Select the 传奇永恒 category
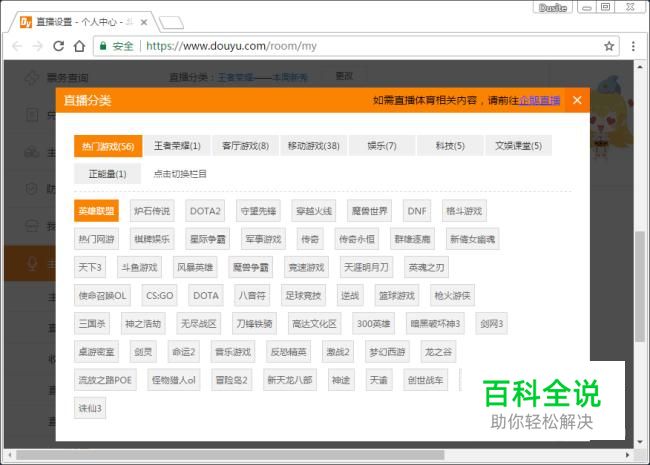Screen dimensions: 650x465 pos(357,239)
